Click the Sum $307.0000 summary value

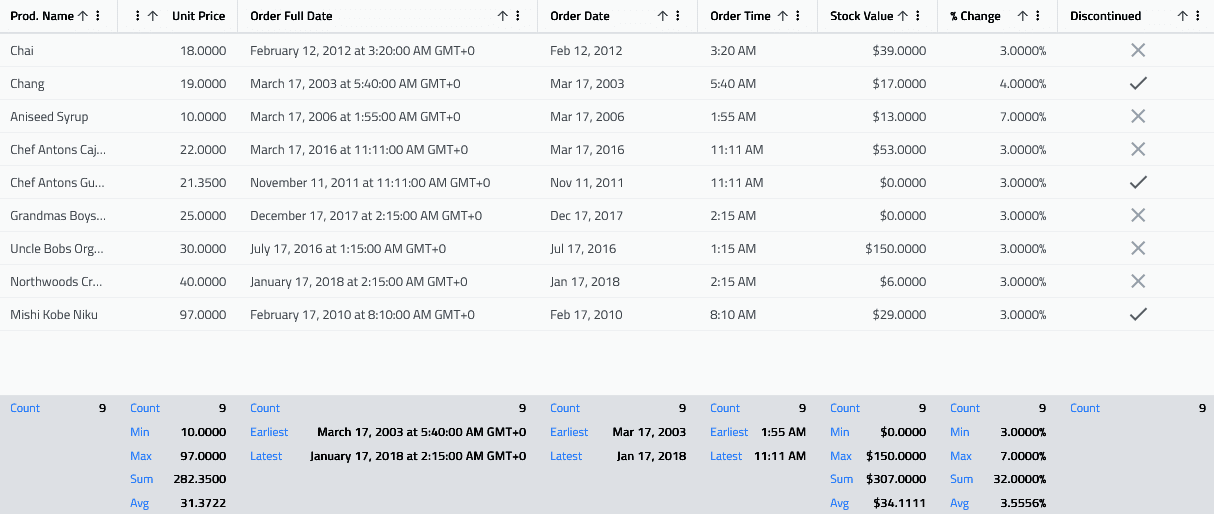click(896, 480)
